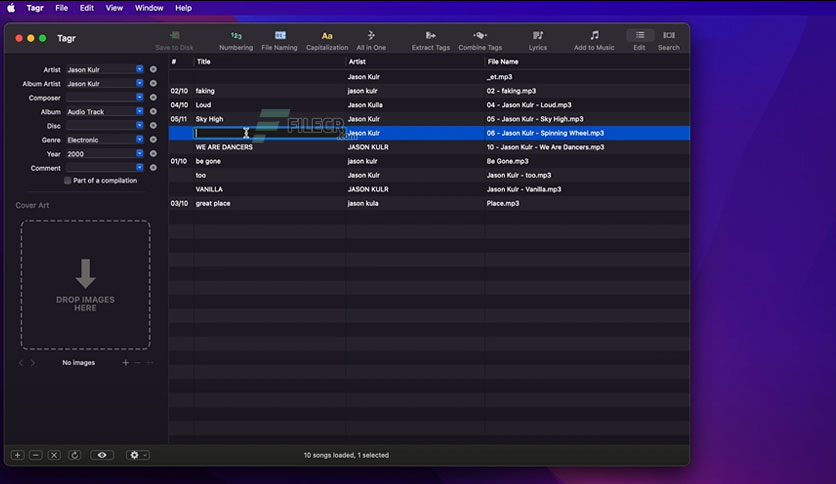Select the 'faking' song row
This screenshot has width=836, height=484.
click(429, 91)
